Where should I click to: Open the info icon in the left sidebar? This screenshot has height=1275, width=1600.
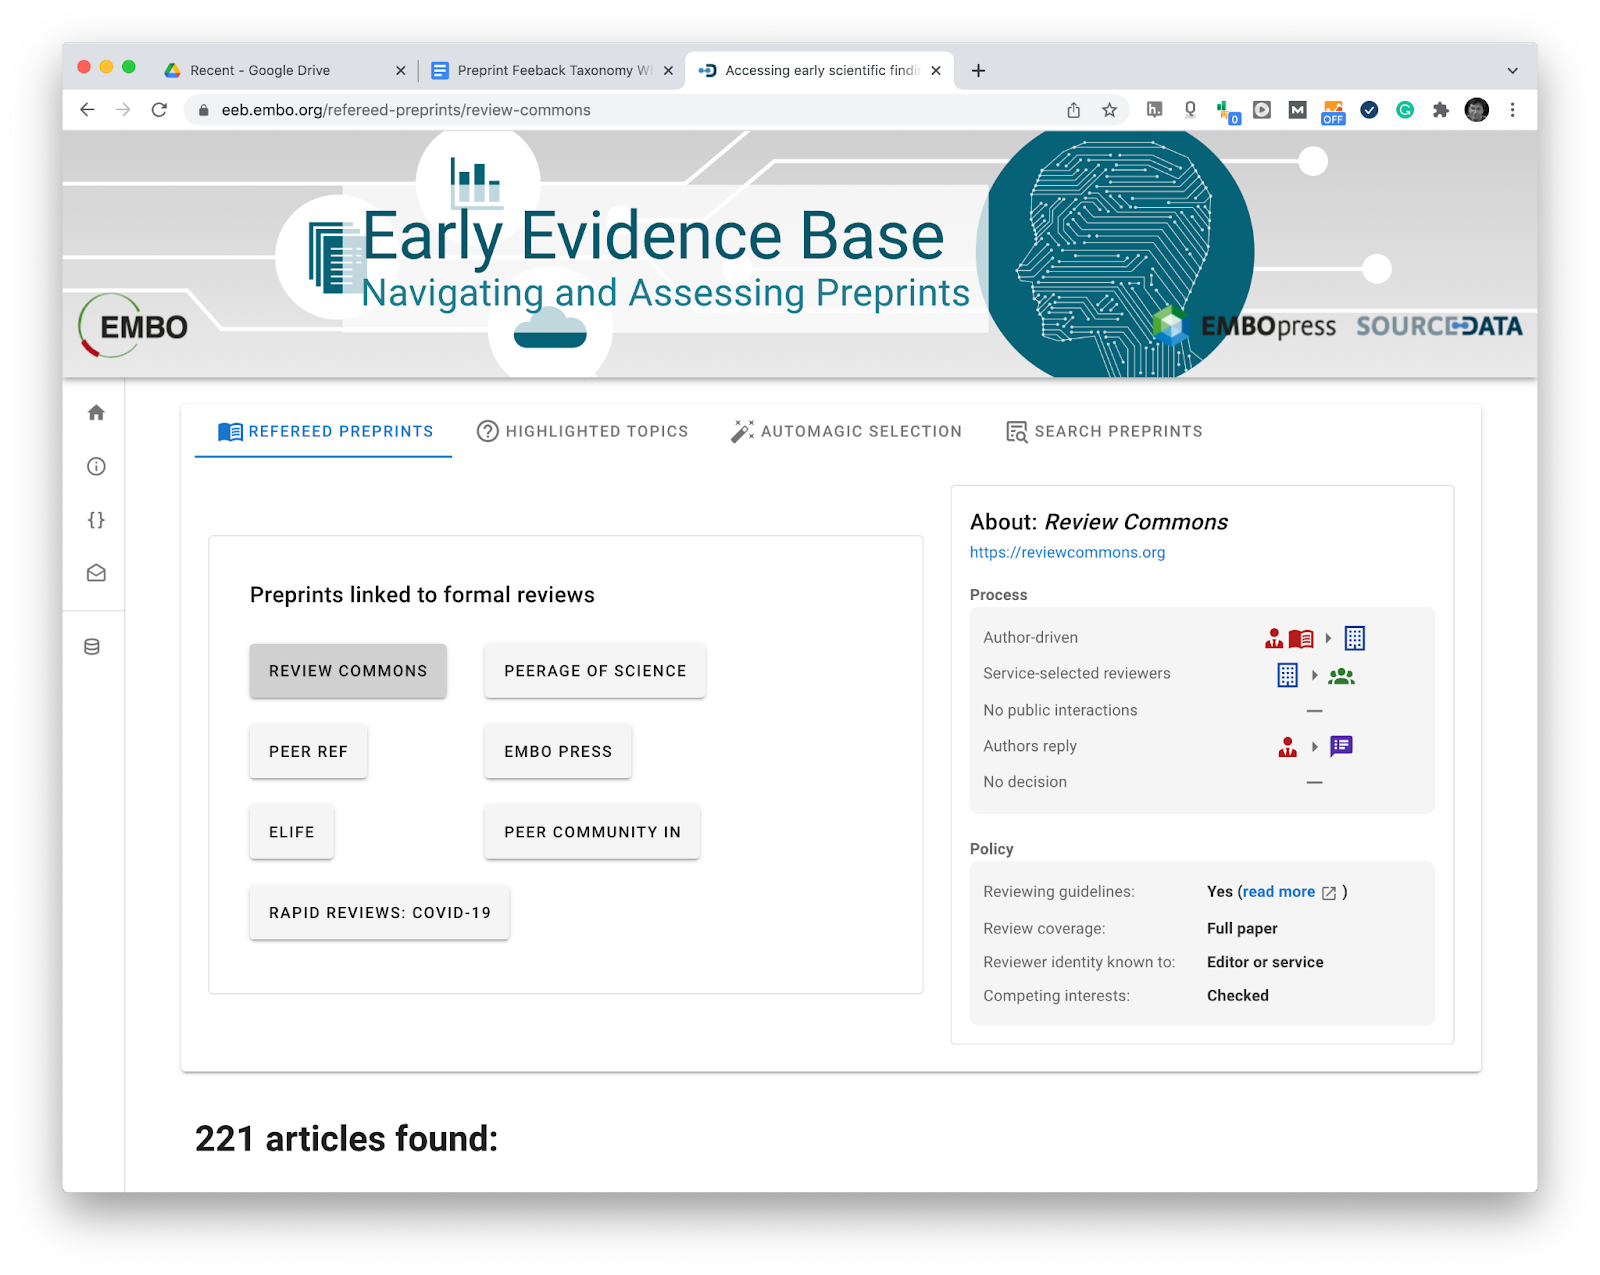[96, 466]
